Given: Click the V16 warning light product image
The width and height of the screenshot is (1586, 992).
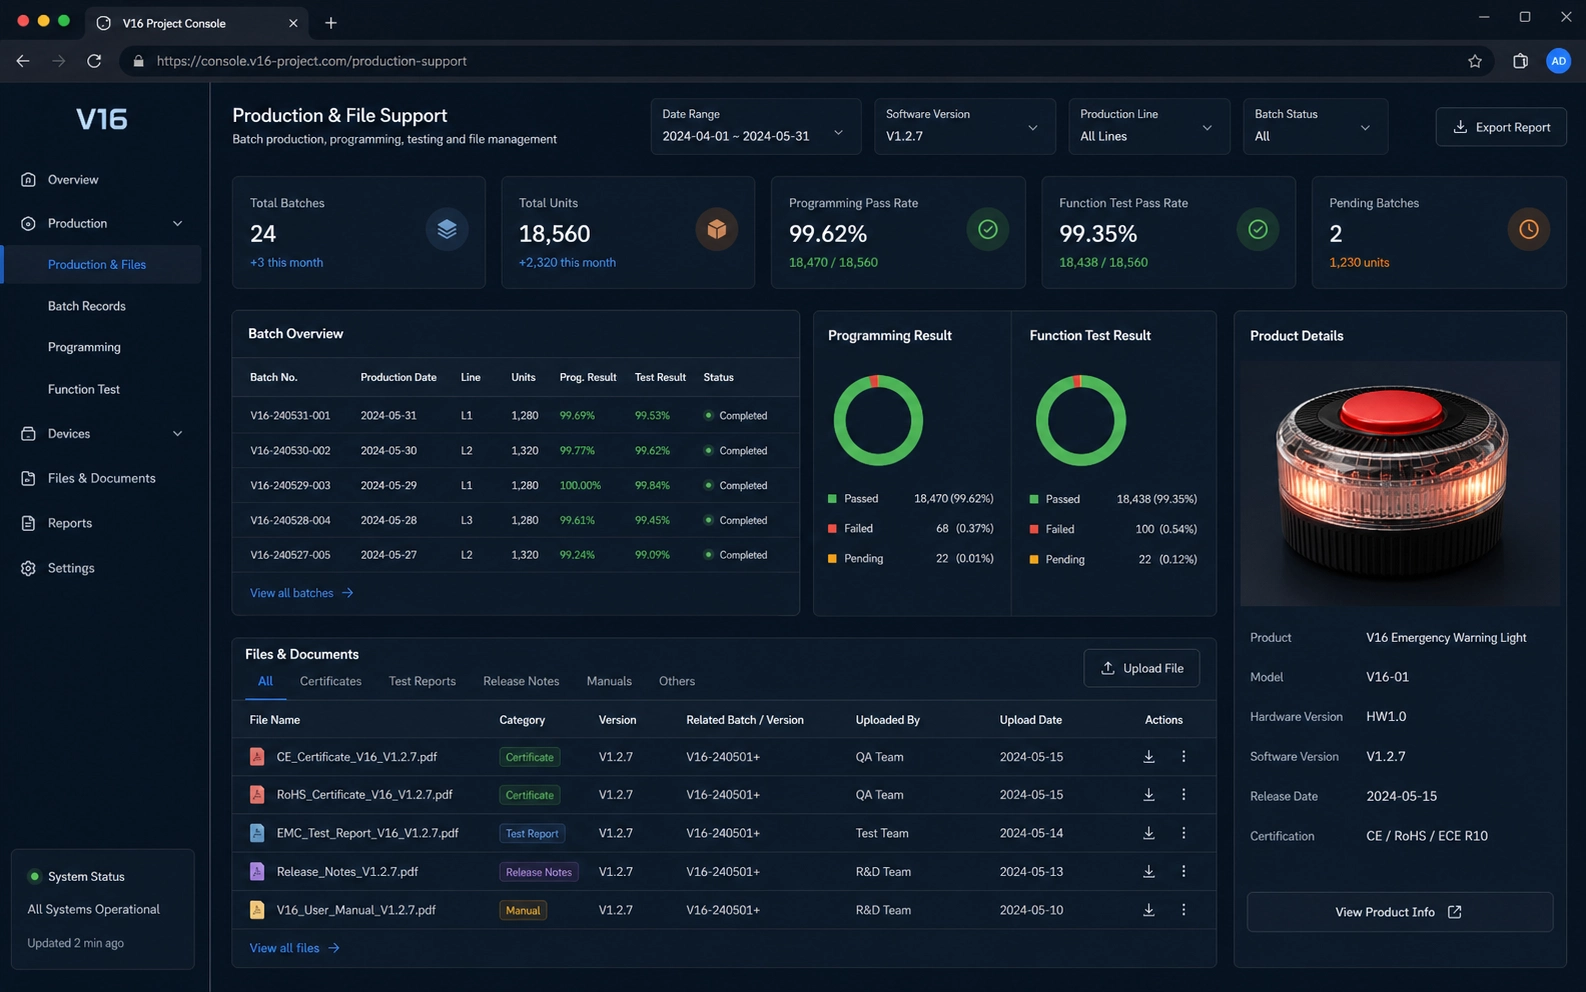Looking at the screenshot, I should 1400,484.
